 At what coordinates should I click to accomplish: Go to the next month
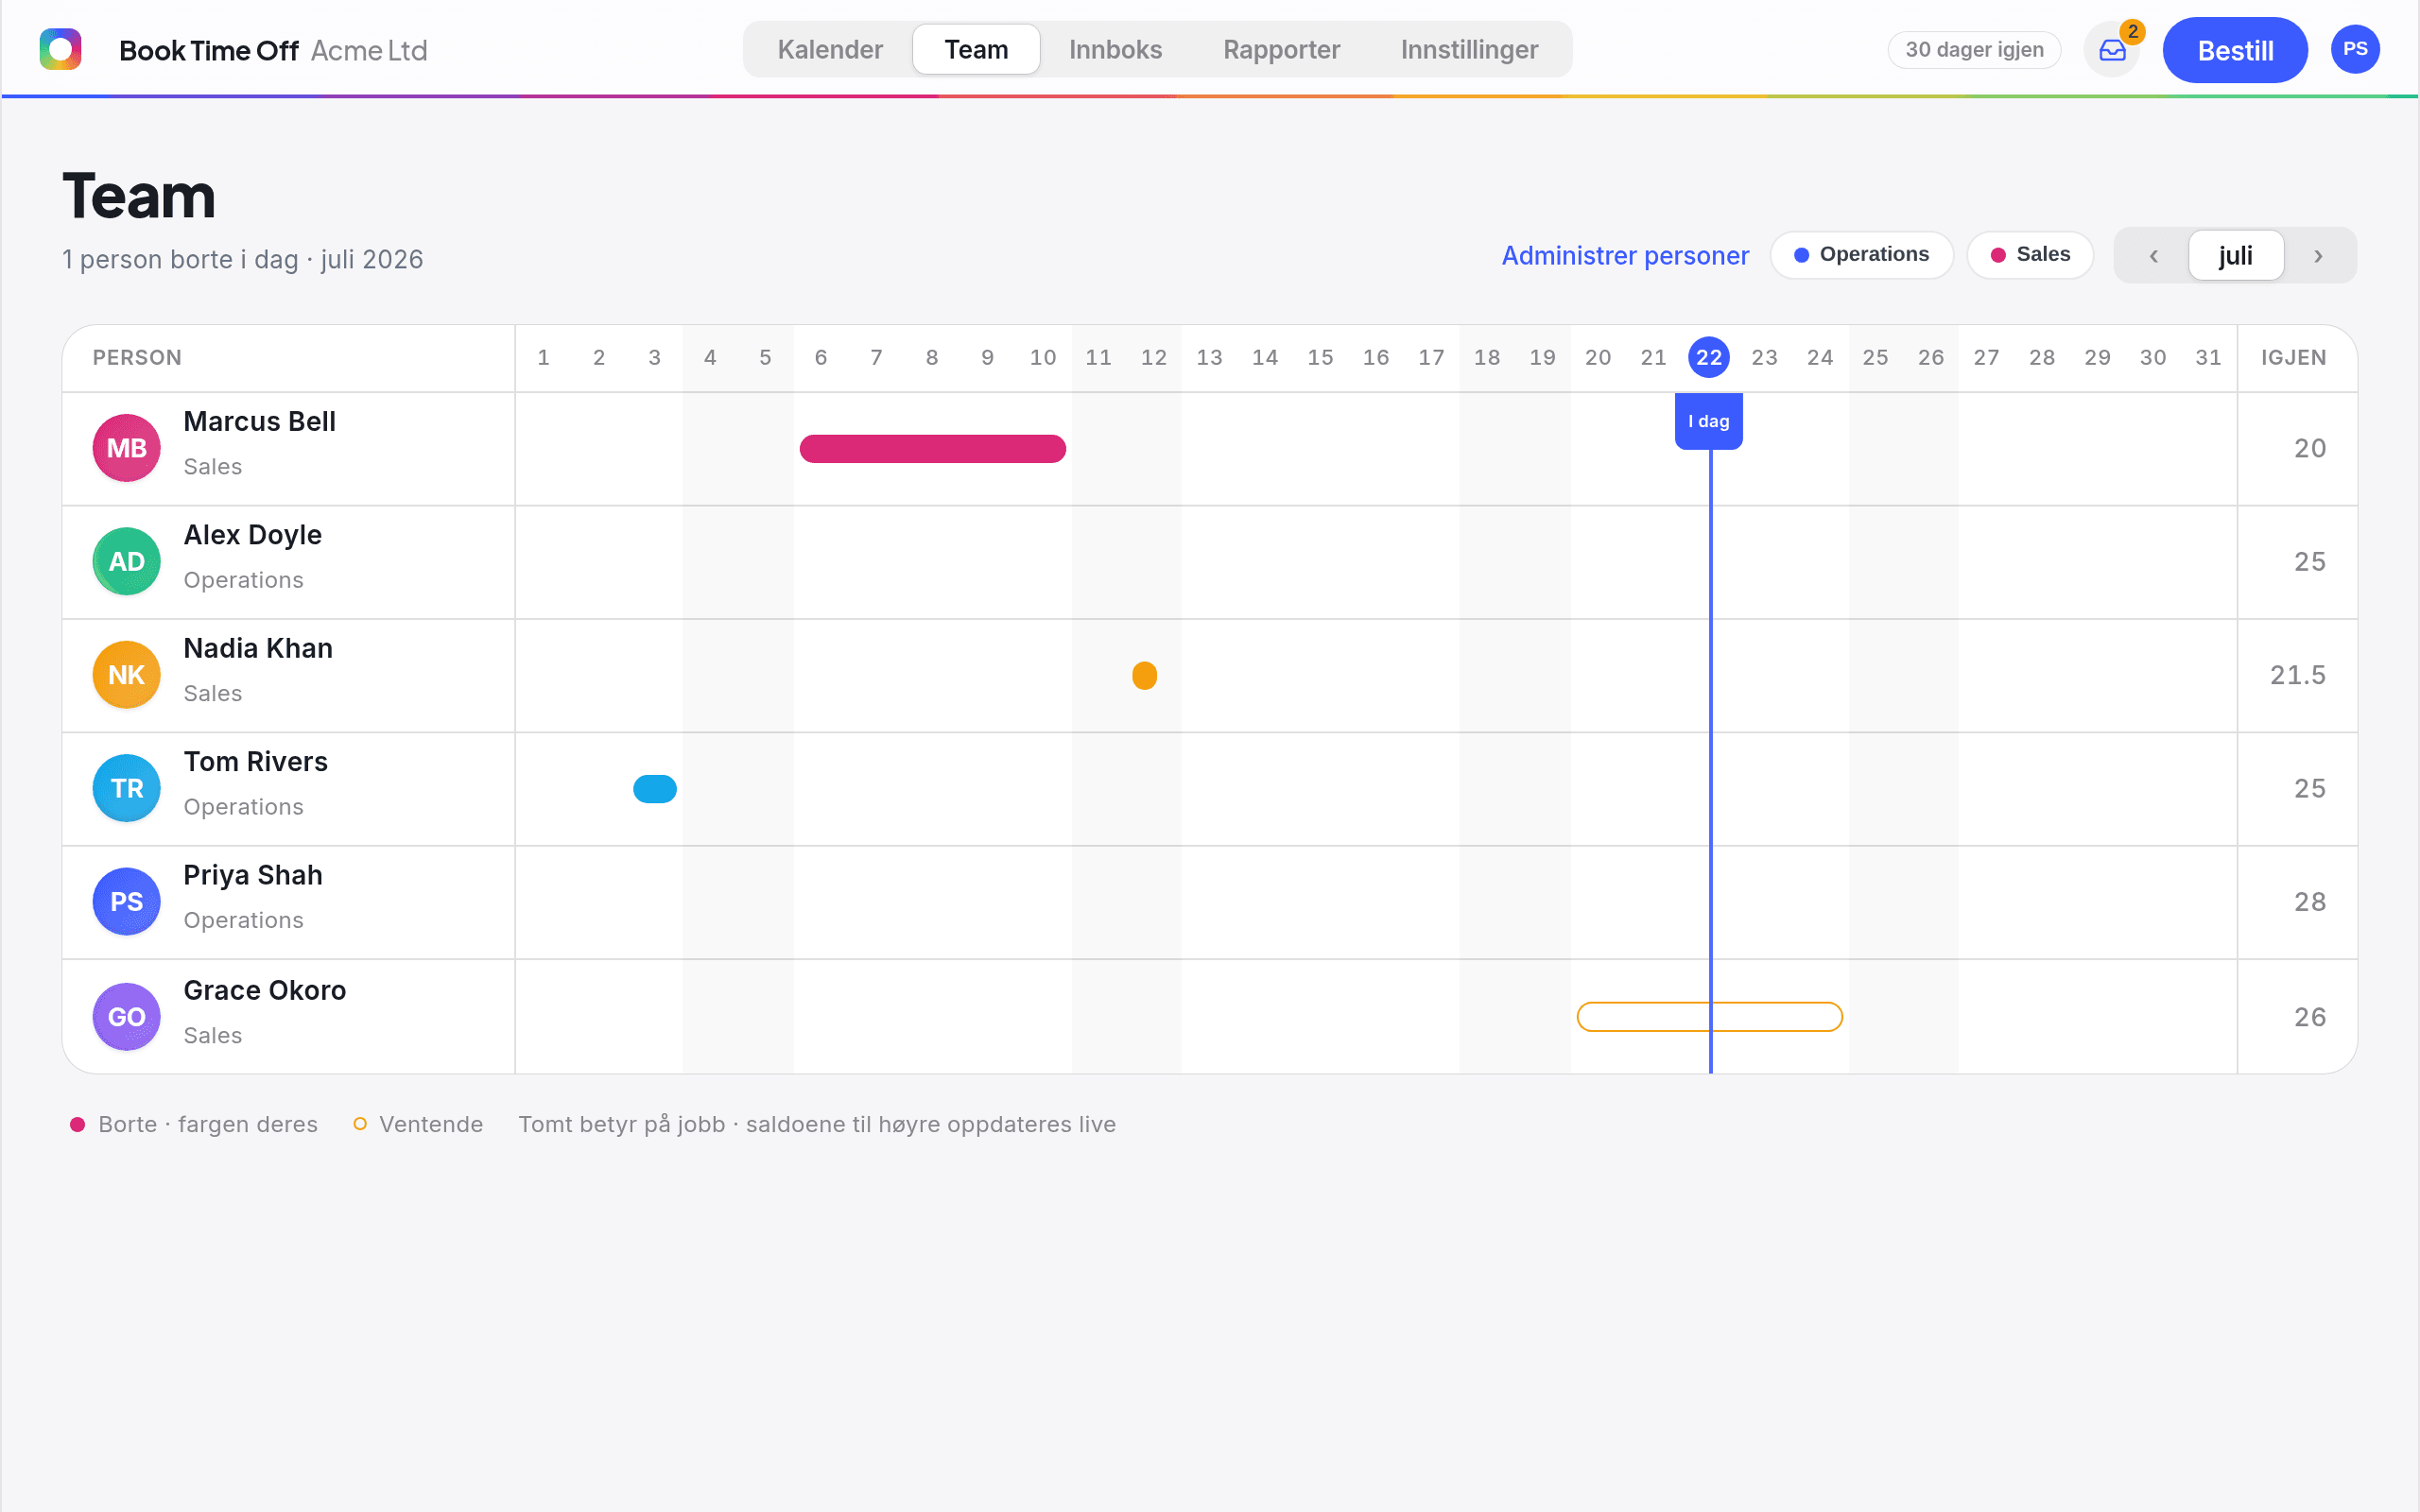click(2318, 256)
